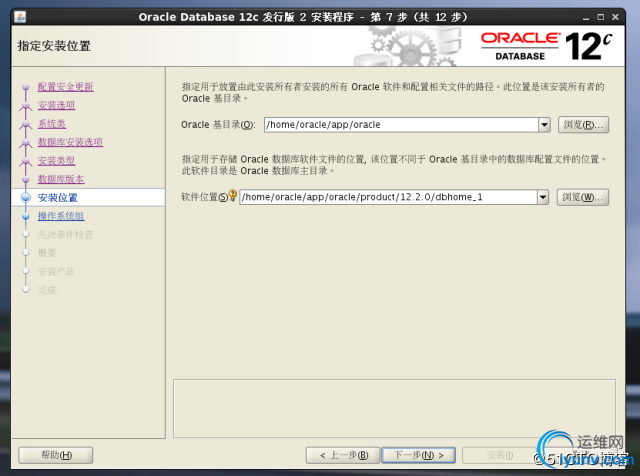Image resolution: width=640 pixels, height=476 pixels.
Task: Click the Oracle 基目录 path field
Action: (401, 125)
